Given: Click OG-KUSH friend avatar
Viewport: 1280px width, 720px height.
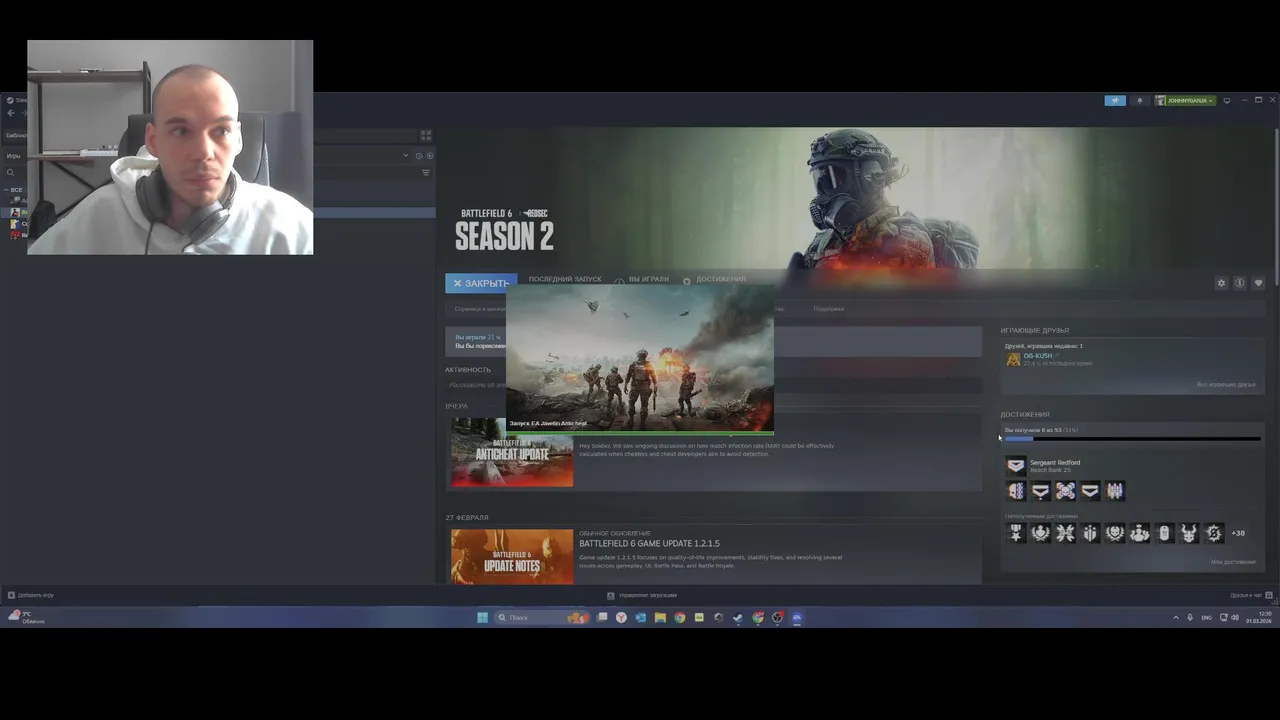Looking at the screenshot, I should (1013, 359).
